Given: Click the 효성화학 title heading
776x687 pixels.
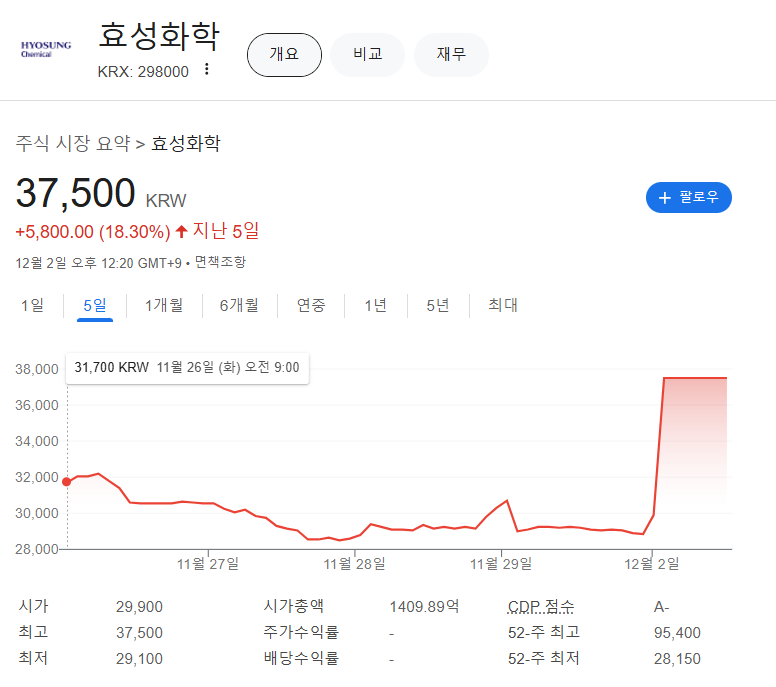Looking at the screenshot, I should point(159,36).
